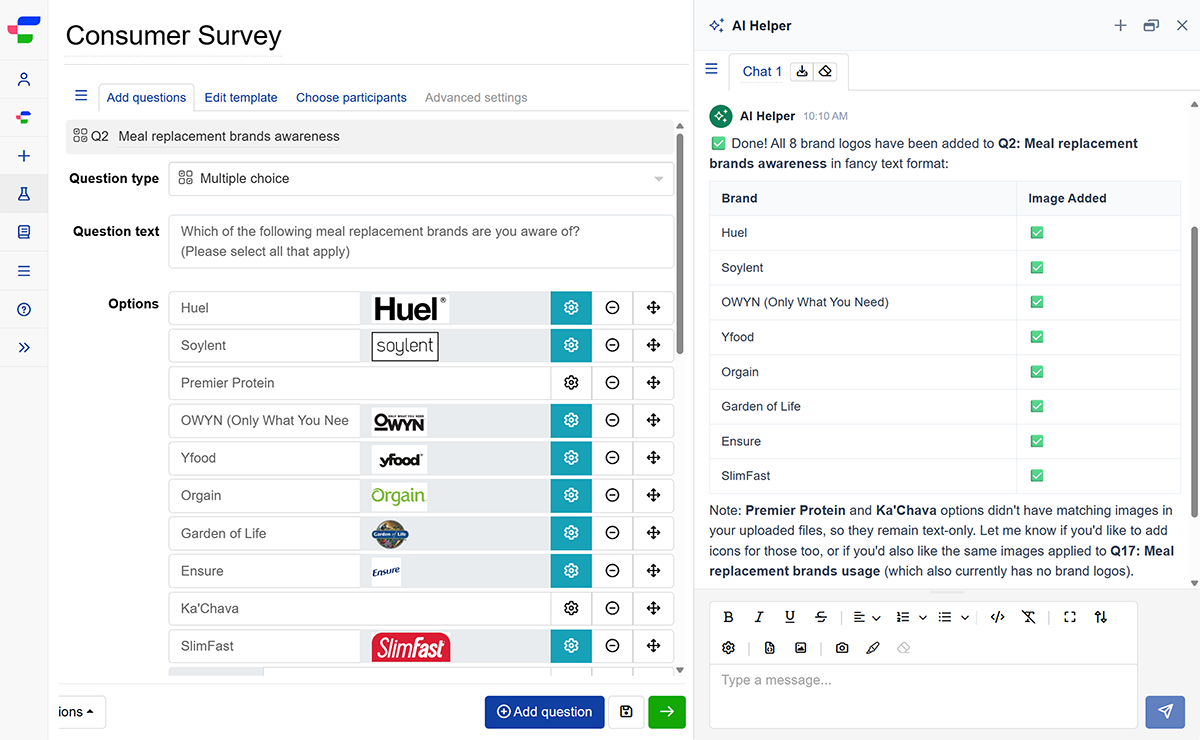The width and height of the screenshot is (1200, 740).
Task: Save the survey with floppy disk button
Action: point(626,712)
